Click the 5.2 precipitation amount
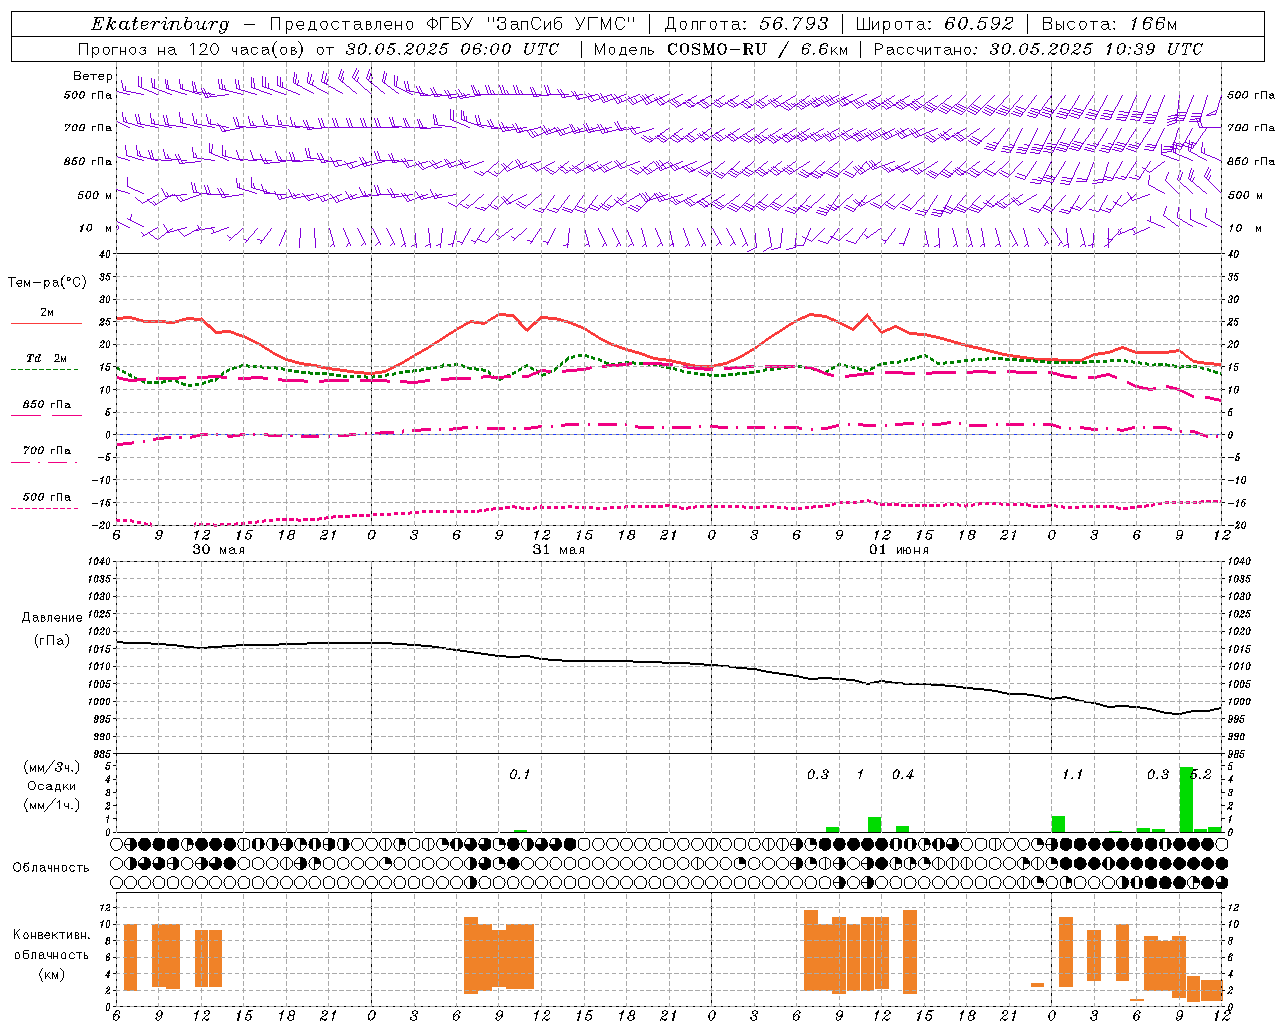1280x1024 pixels. pyautogui.click(x=1201, y=775)
